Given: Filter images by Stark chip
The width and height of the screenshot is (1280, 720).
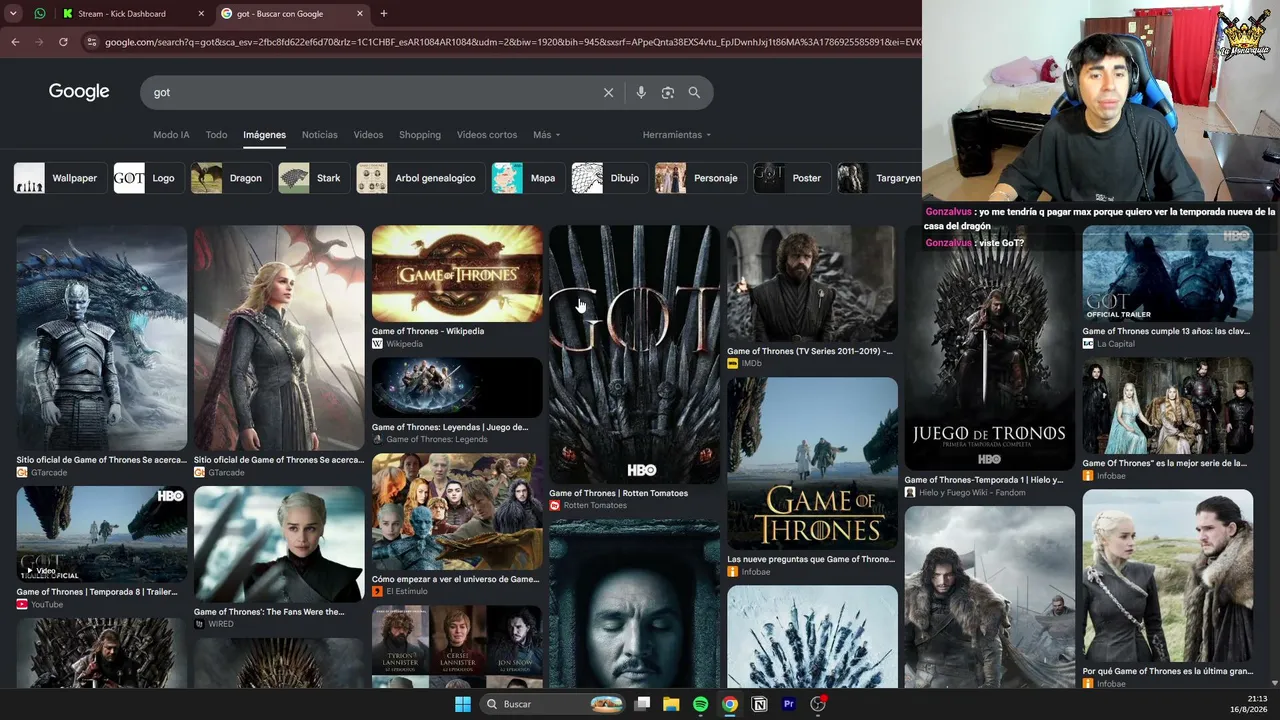Looking at the screenshot, I should coord(312,178).
